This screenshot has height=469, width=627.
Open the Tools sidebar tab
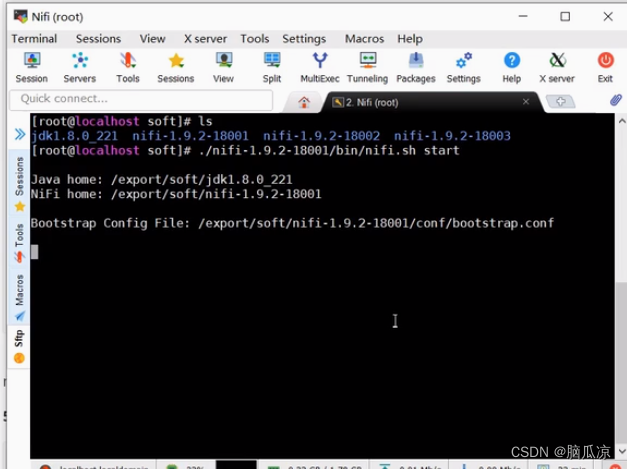[x=19, y=242]
